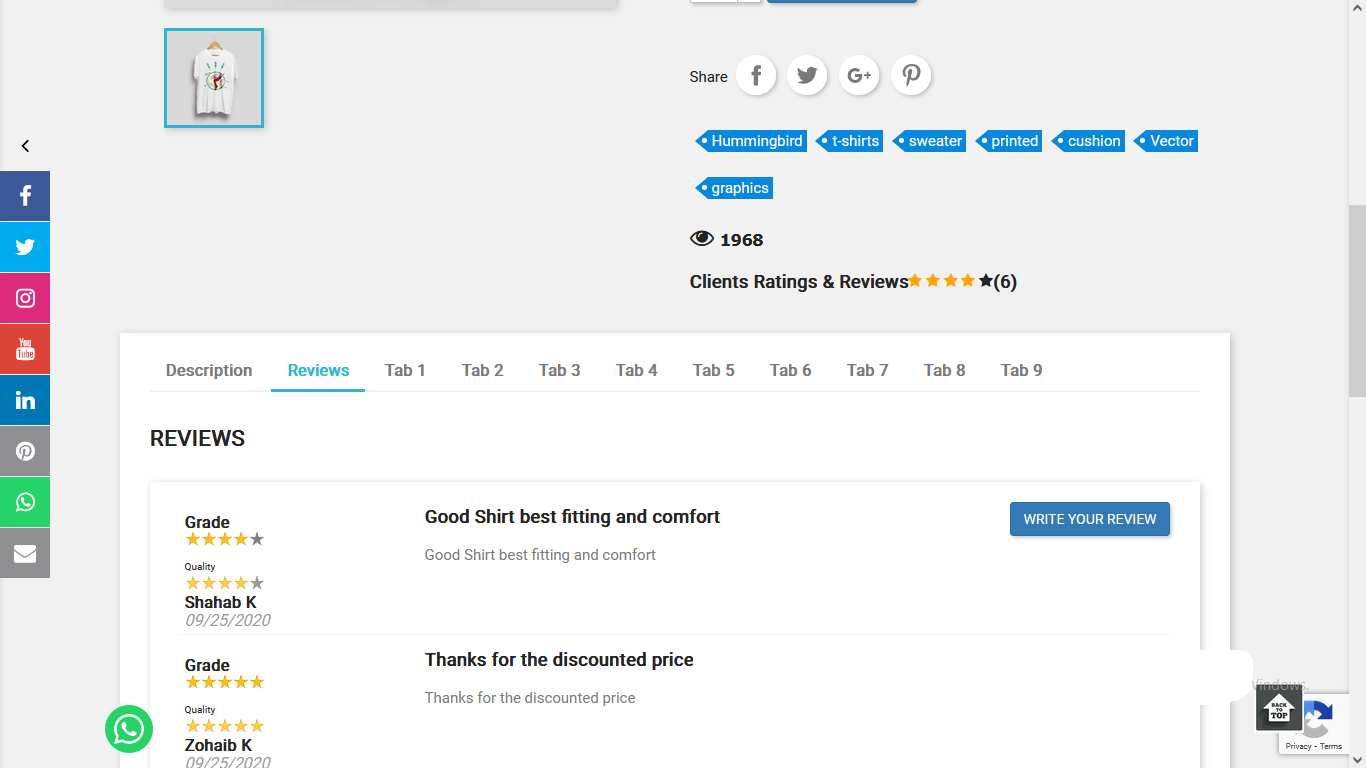Screen dimensions: 1366x768
Task: Click the cushion tag
Action: 1088,141
